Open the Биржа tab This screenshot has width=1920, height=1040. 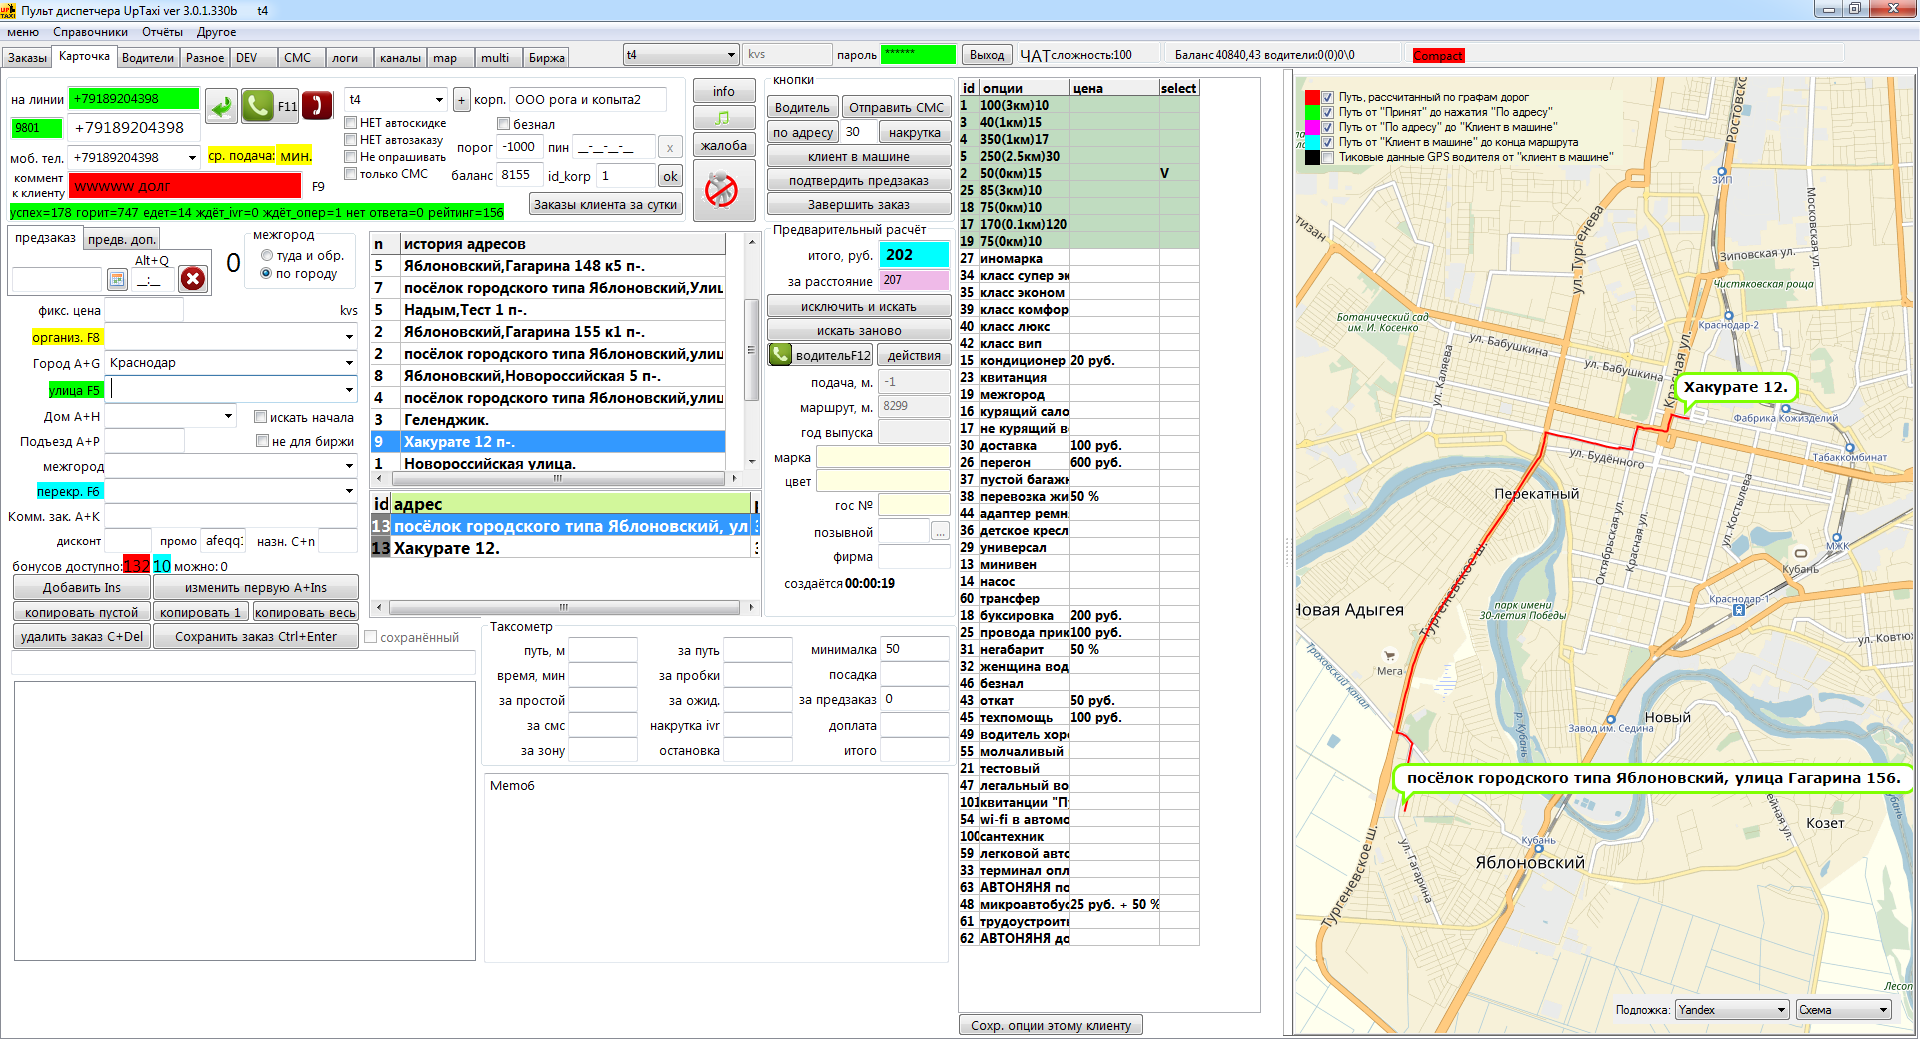coord(546,58)
